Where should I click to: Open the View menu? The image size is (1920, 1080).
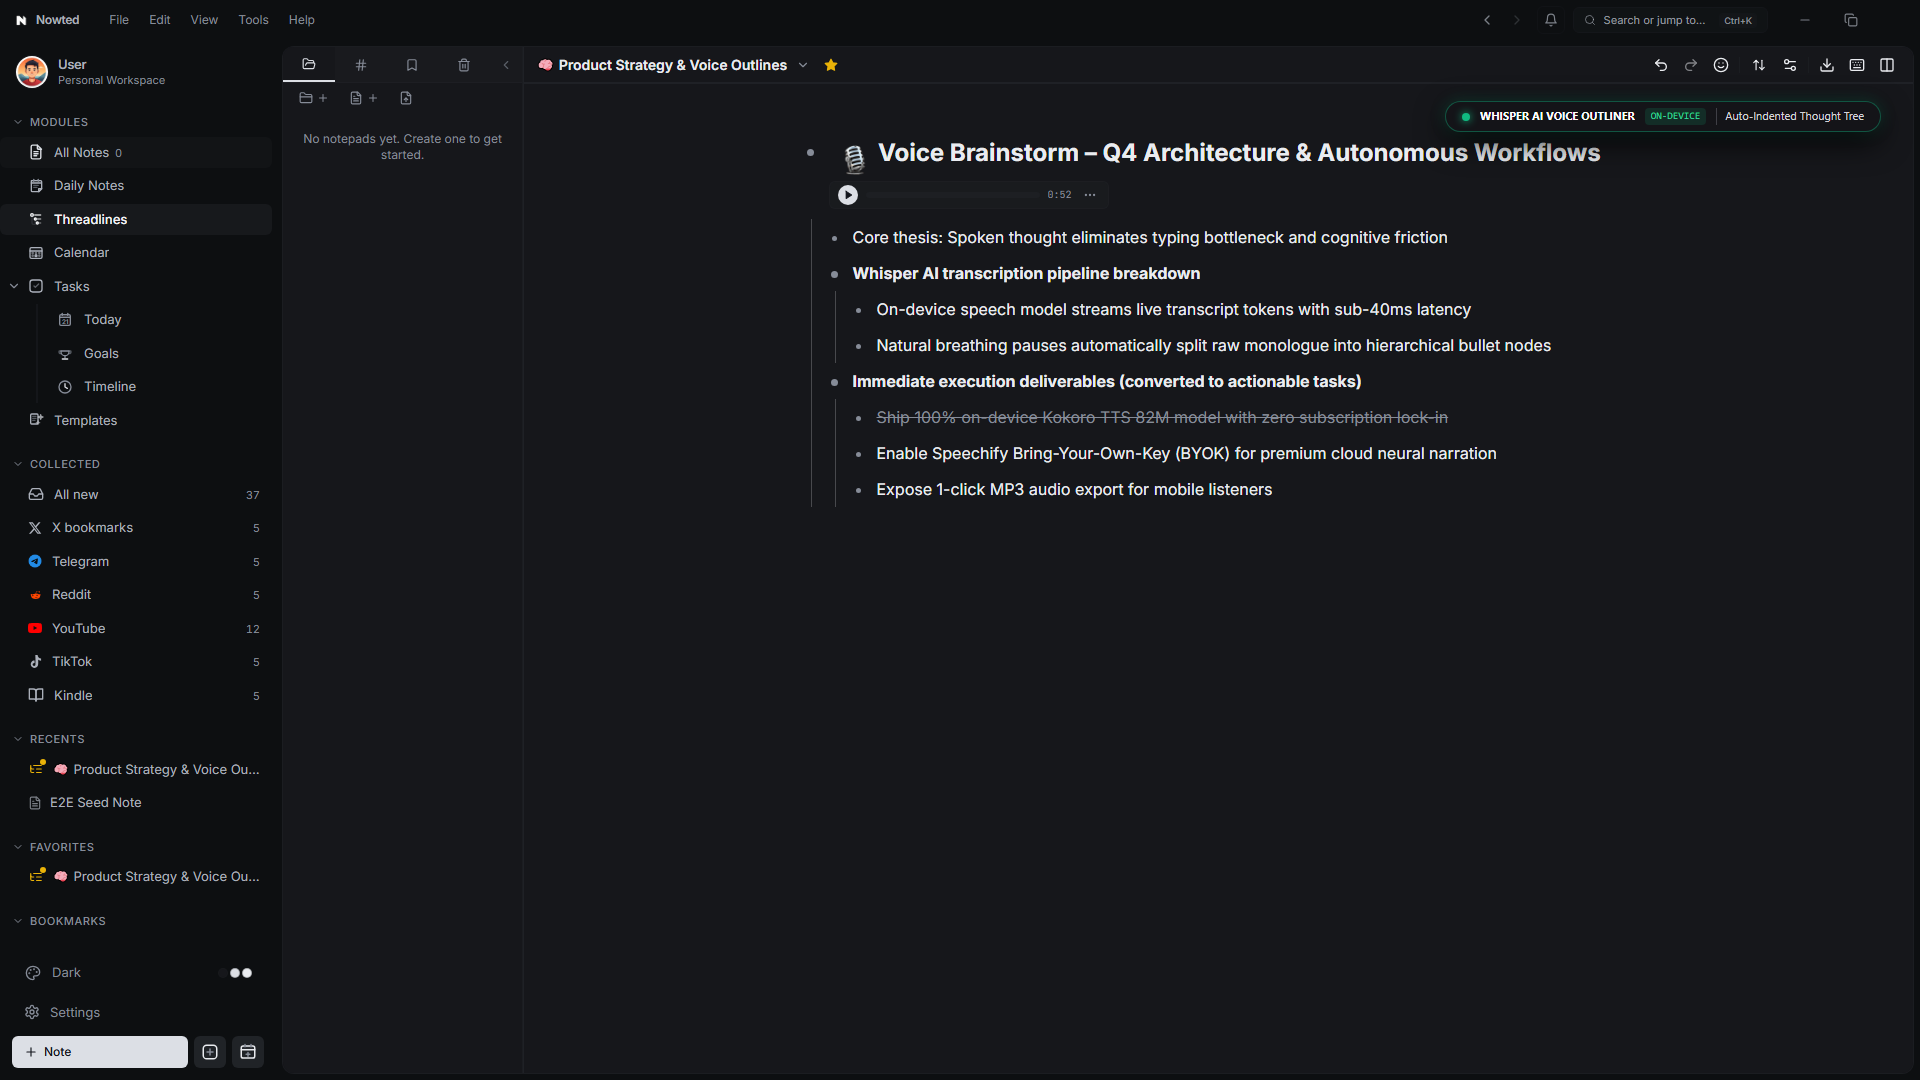[x=204, y=20]
